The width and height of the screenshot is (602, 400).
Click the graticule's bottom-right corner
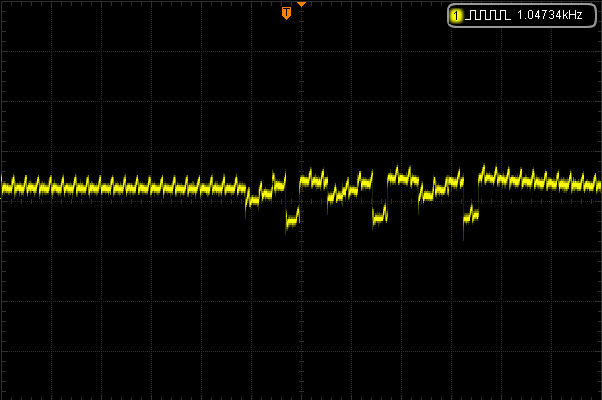[x=599, y=397]
